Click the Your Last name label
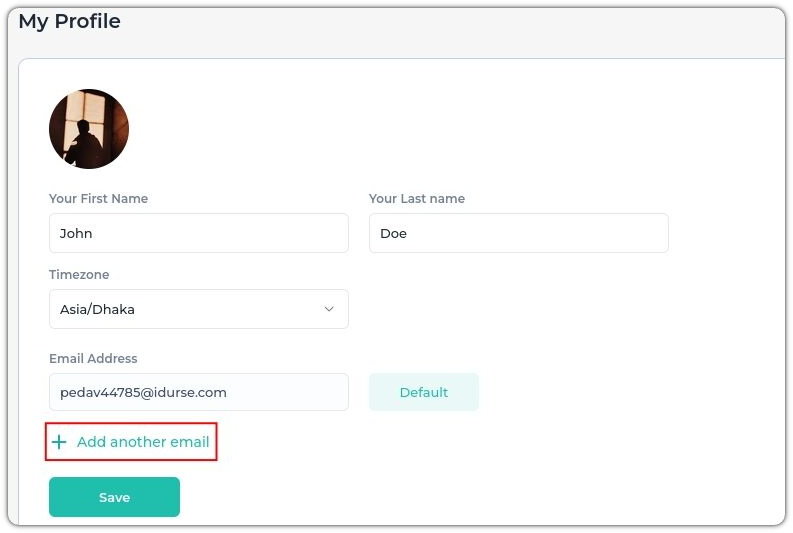793x533 pixels. coord(417,199)
